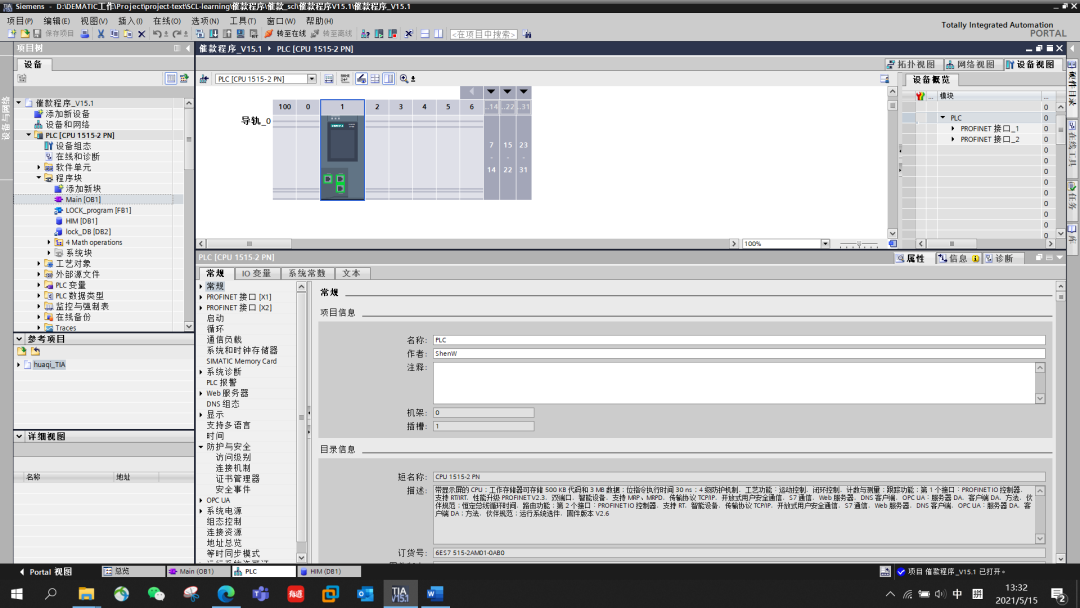Click the binoculars search icon
The image size is (1080, 608).
click(527, 34)
